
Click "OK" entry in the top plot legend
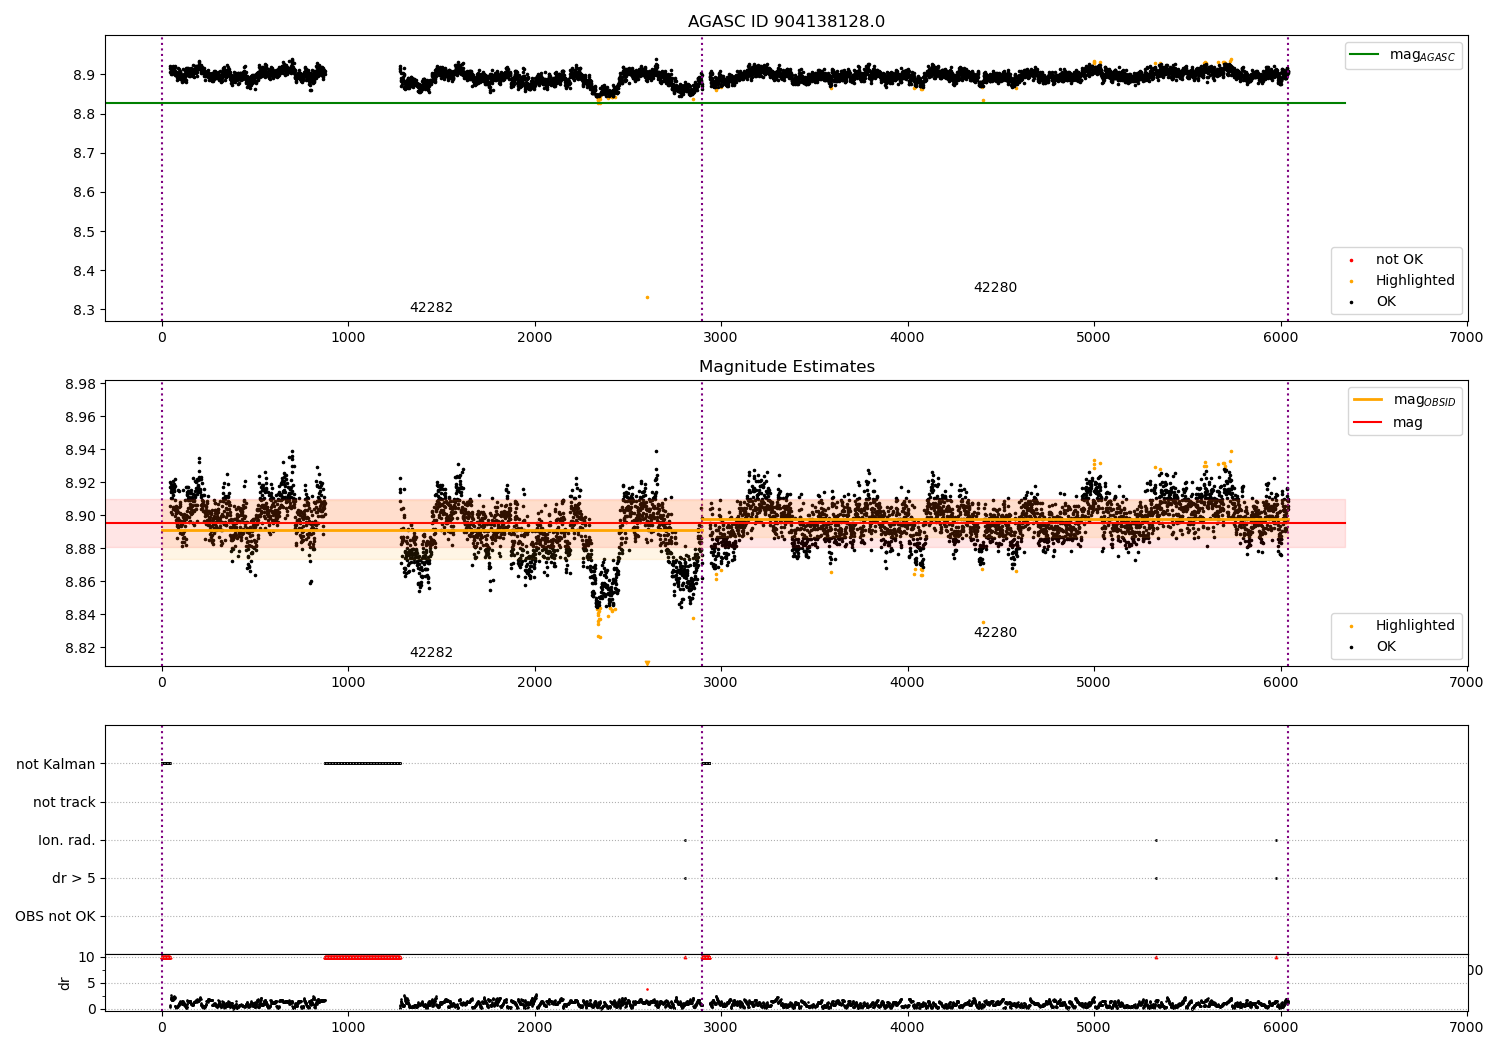pos(1385,302)
